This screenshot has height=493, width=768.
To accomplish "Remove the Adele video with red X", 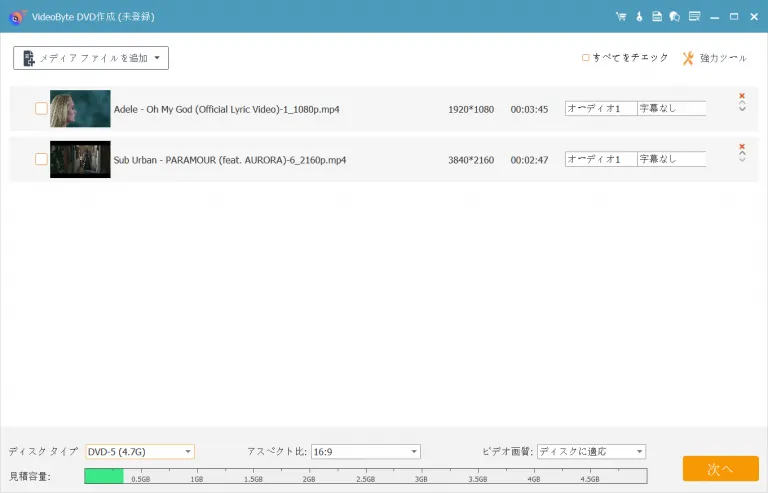I will coord(742,96).
